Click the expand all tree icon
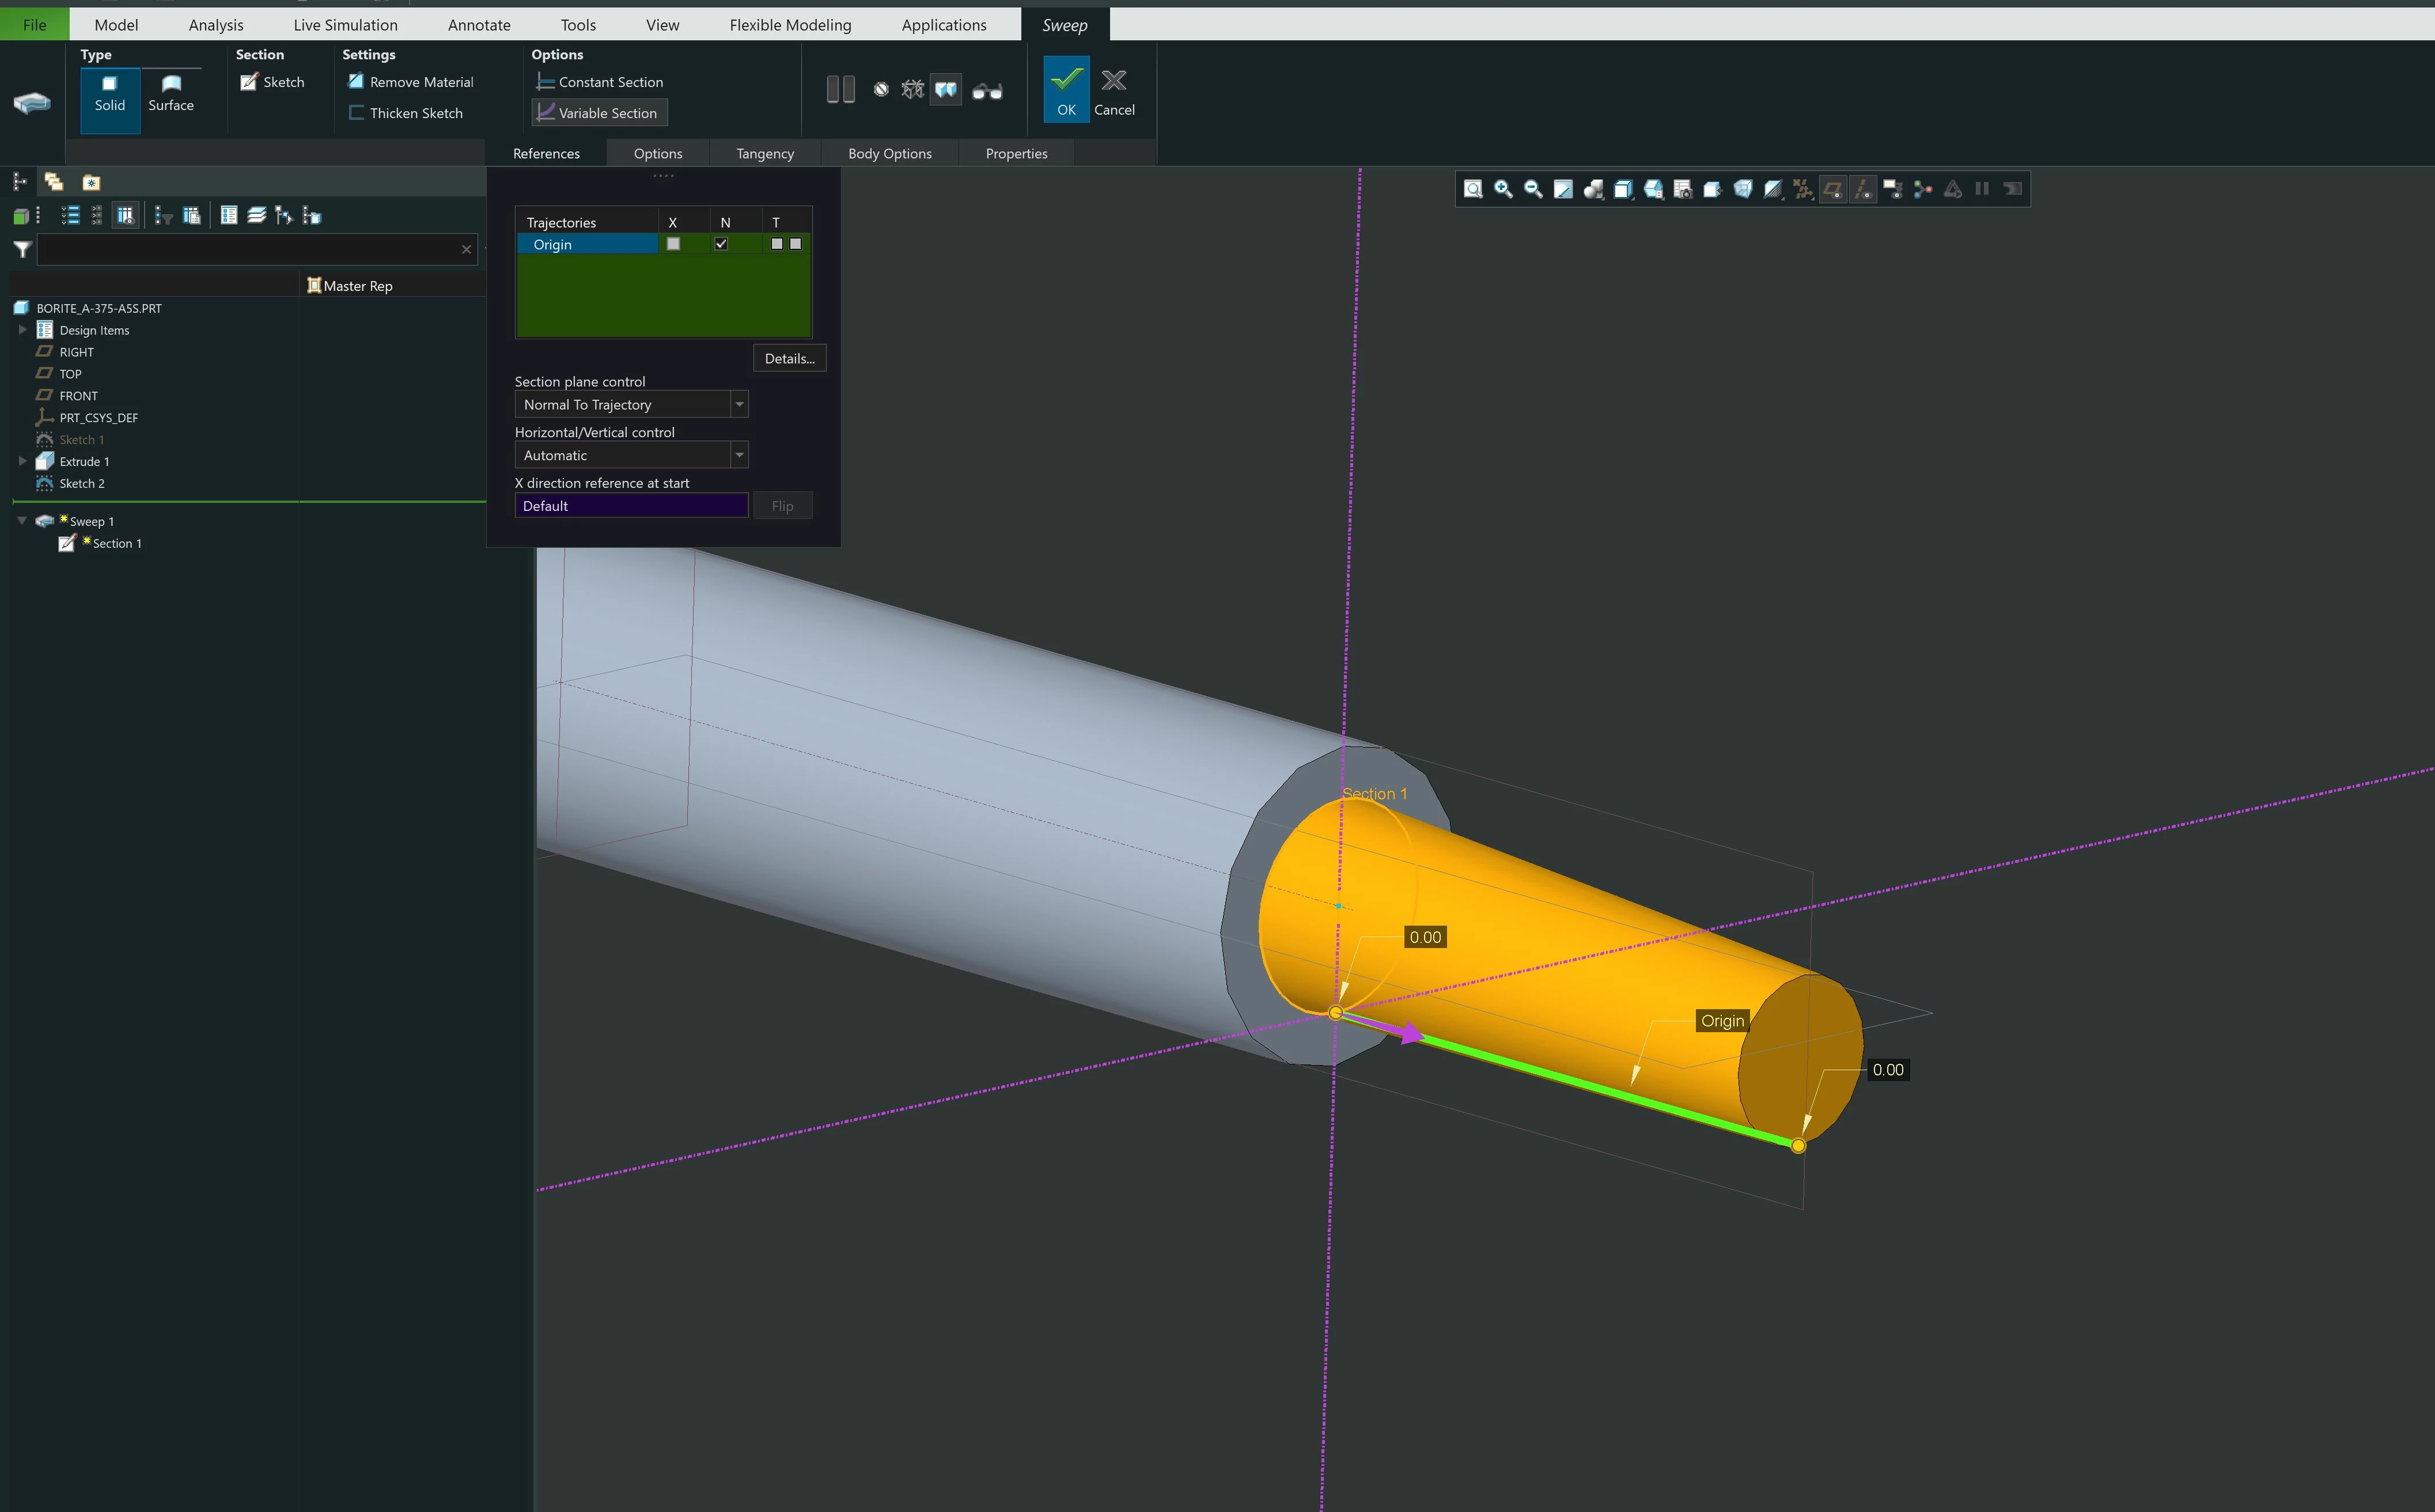The width and height of the screenshot is (2435, 1512). 70,216
